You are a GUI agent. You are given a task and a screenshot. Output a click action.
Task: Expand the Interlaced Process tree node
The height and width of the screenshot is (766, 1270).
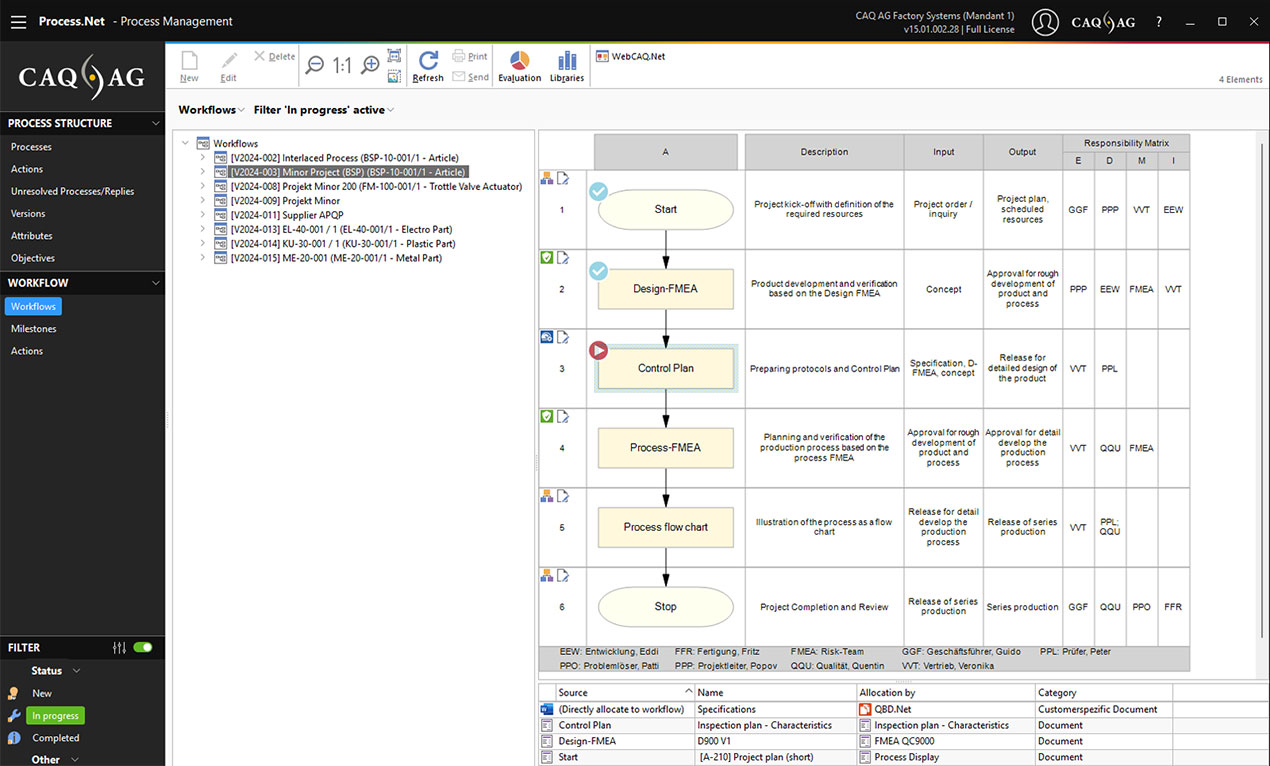click(x=202, y=158)
